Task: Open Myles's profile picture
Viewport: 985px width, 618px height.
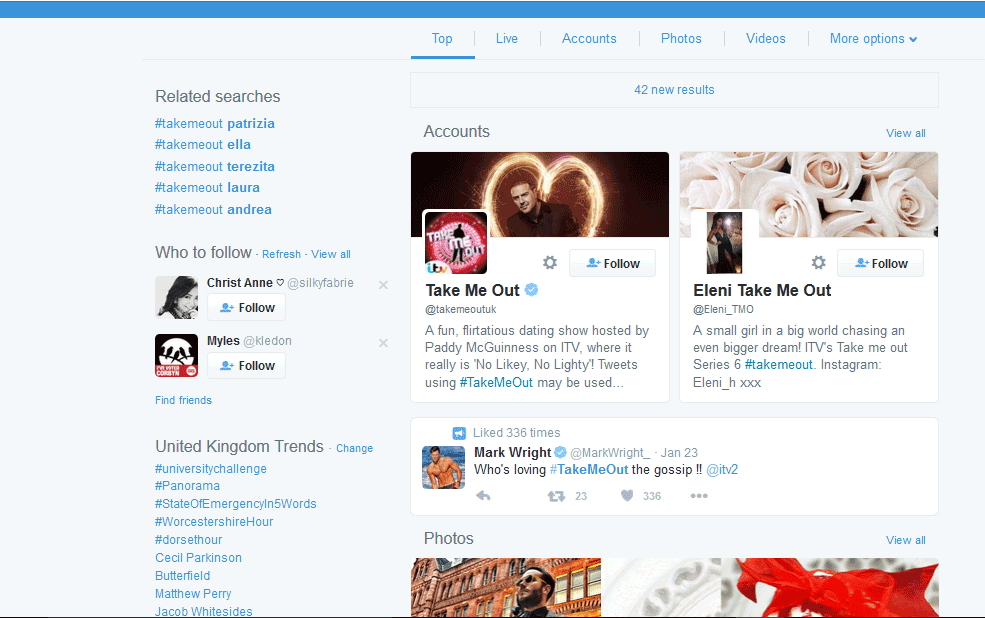Action: [x=177, y=355]
